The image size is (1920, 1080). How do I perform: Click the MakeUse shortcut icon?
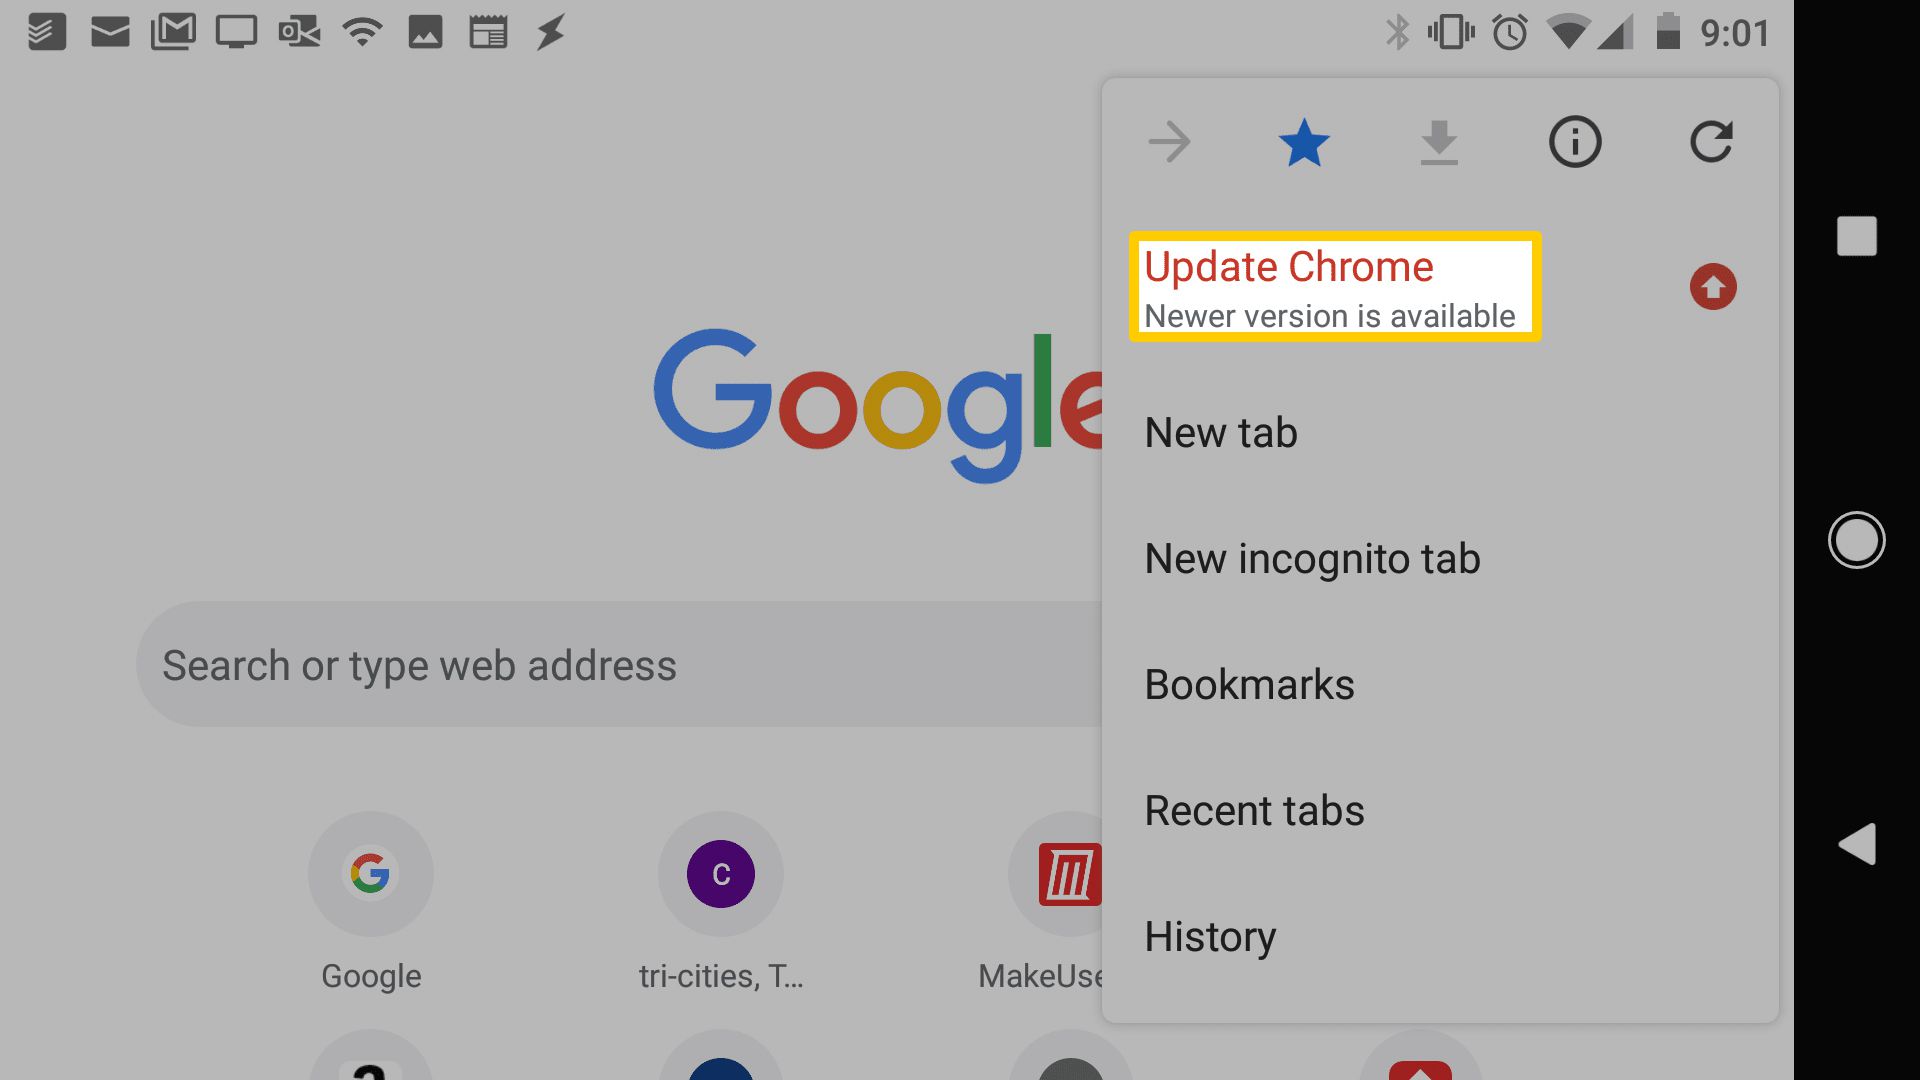[x=1067, y=873]
